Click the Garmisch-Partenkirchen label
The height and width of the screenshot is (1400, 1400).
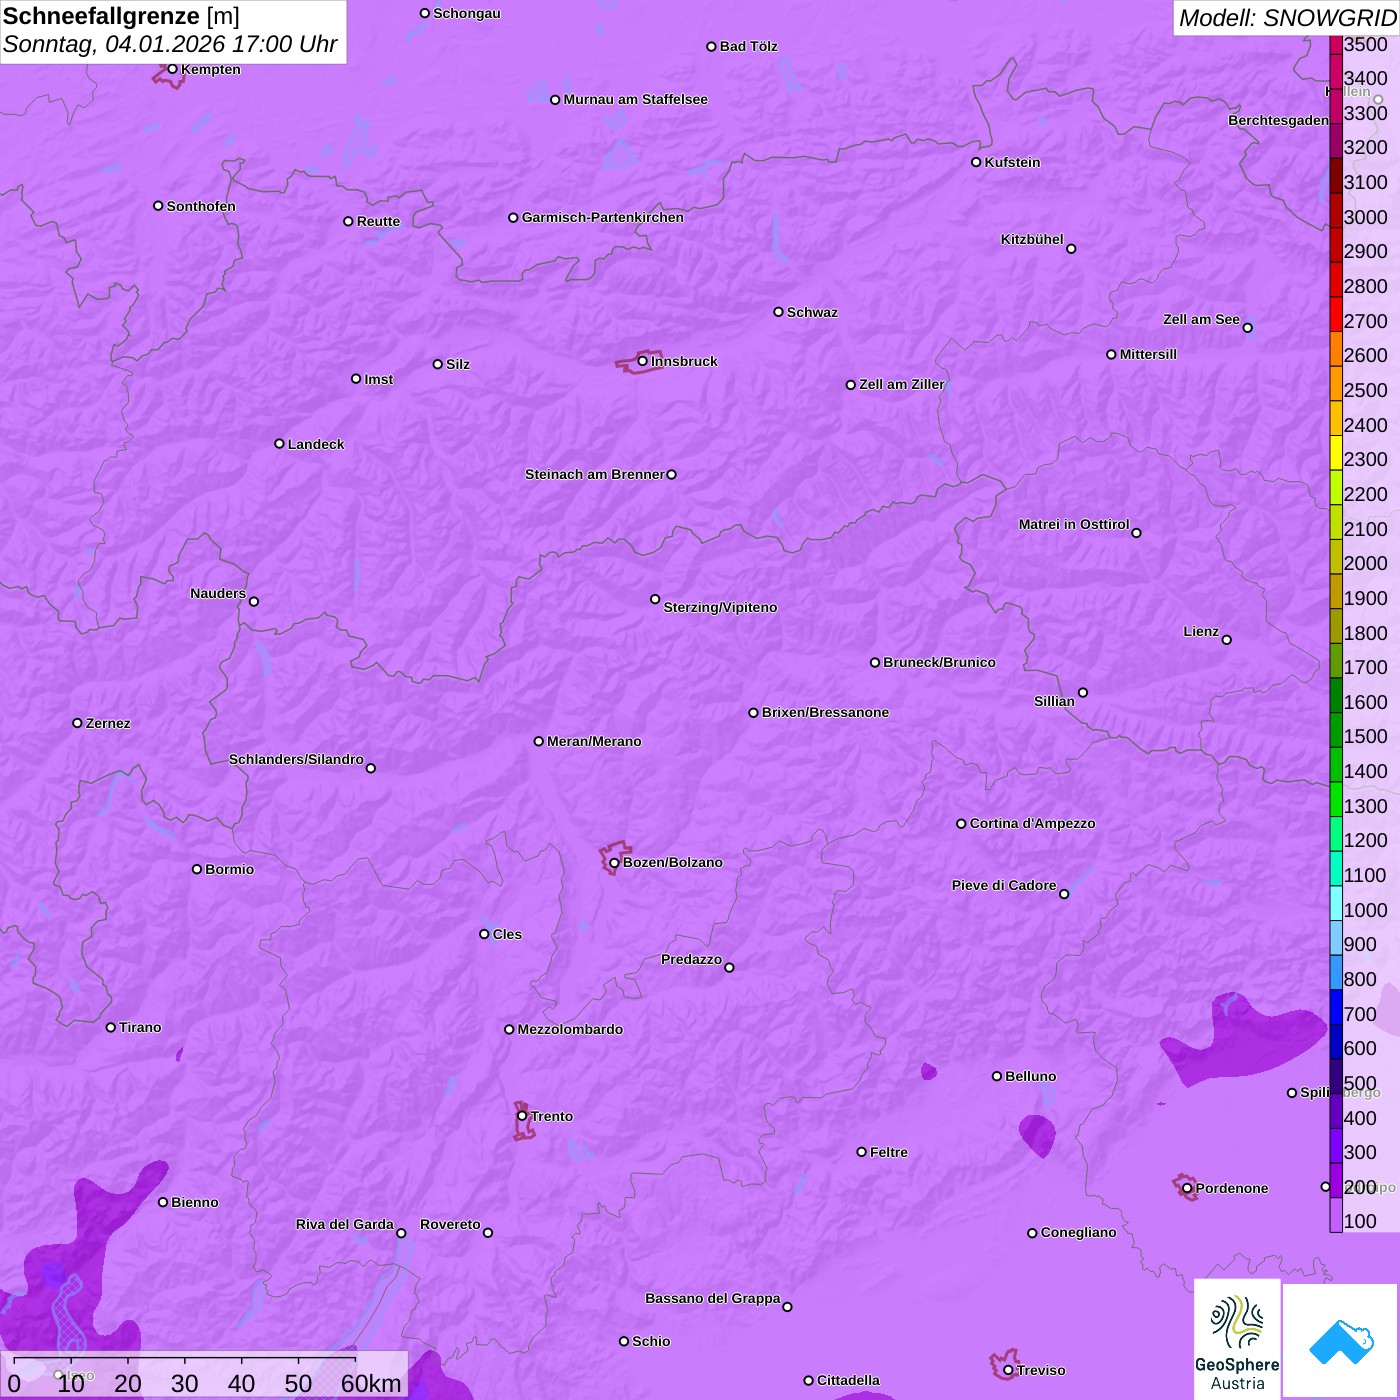(x=603, y=217)
